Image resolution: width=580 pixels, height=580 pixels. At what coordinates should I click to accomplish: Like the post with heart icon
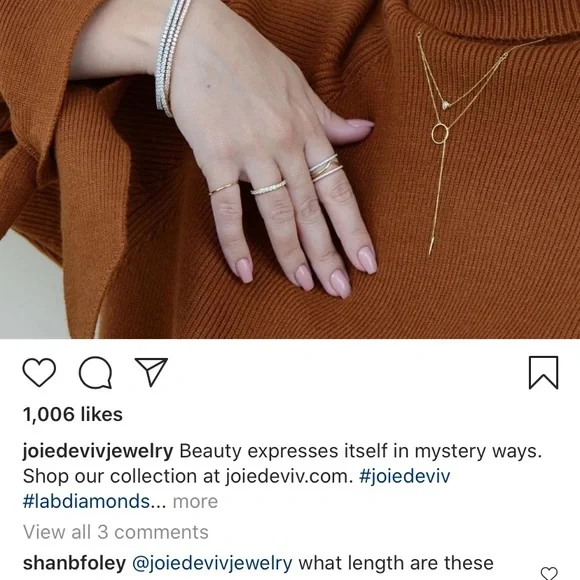point(39,372)
